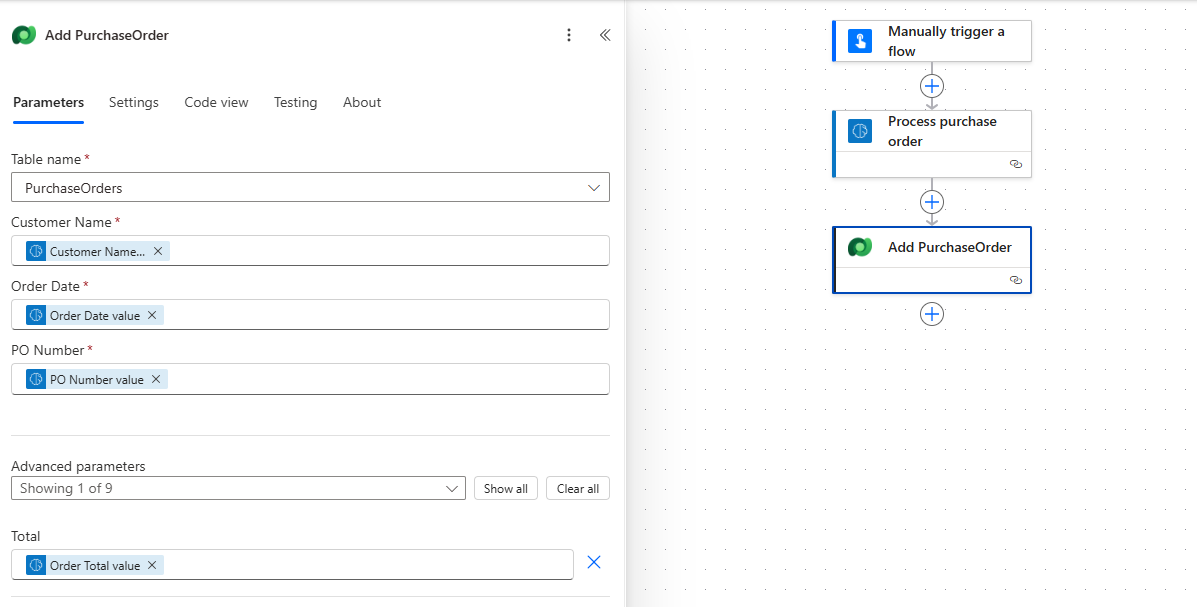
Task: Switch to the Code view tab
Action: tap(216, 102)
